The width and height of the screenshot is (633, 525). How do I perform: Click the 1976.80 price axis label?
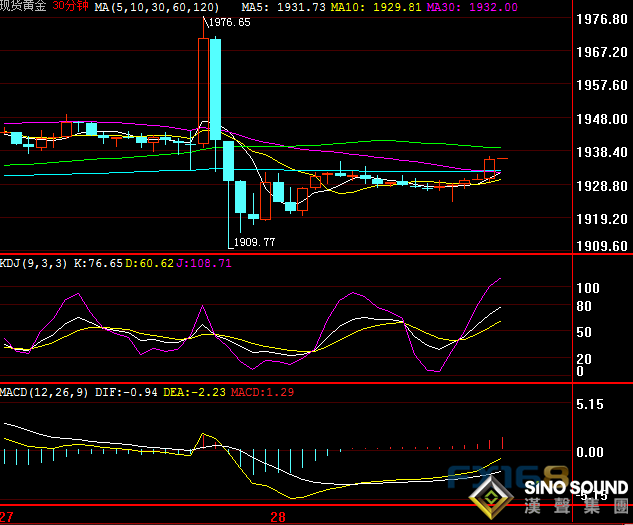602,19
